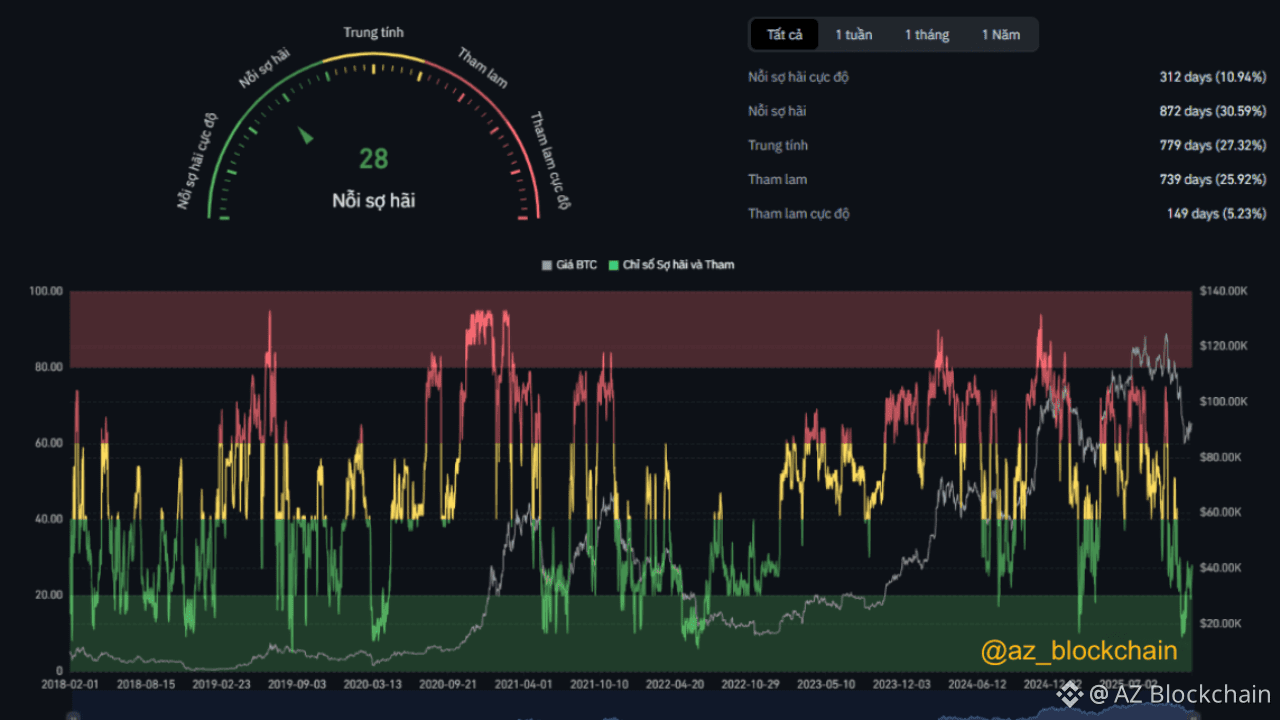This screenshot has height=720, width=1280.
Task: Click the Tham lam cực độ stats row label
Action: (798, 213)
